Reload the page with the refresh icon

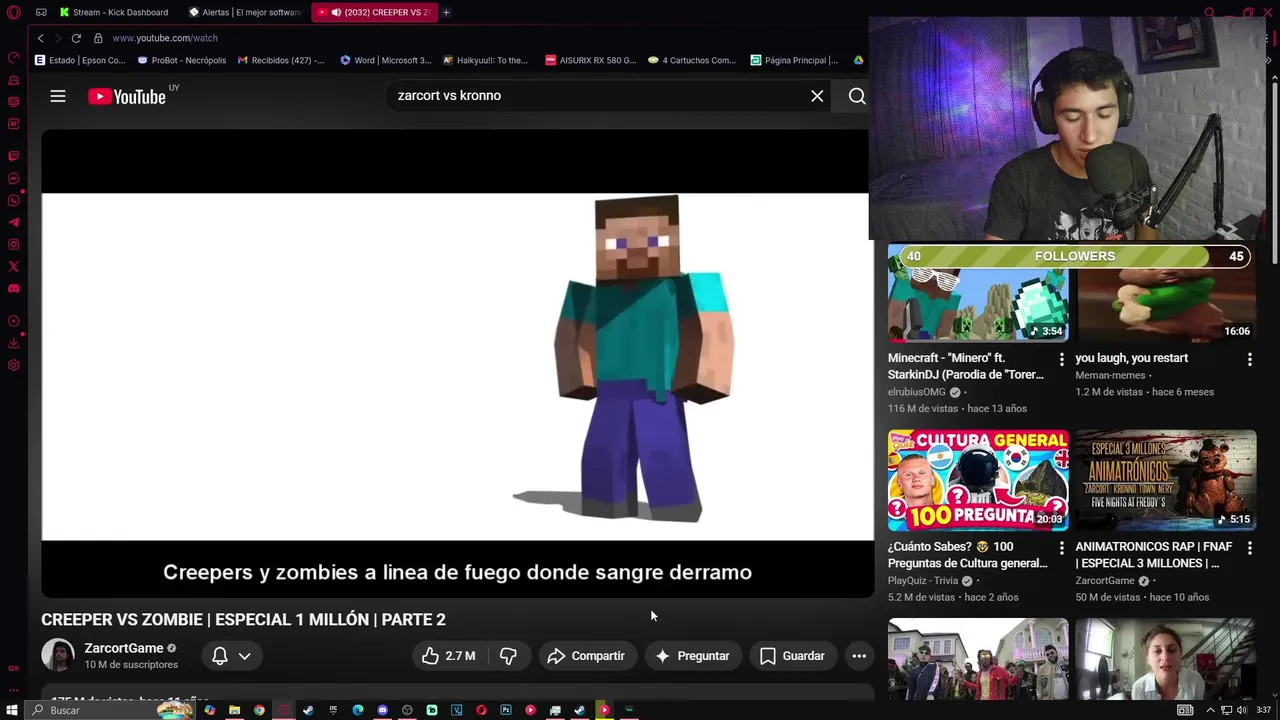[x=76, y=38]
